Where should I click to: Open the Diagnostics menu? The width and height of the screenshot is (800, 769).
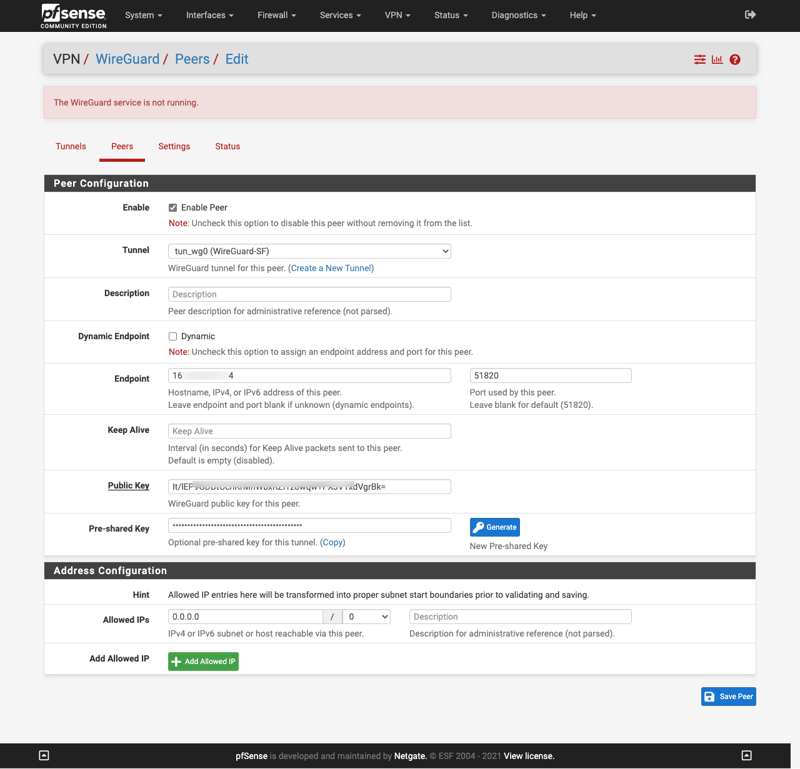pyautogui.click(x=518, y=15)
